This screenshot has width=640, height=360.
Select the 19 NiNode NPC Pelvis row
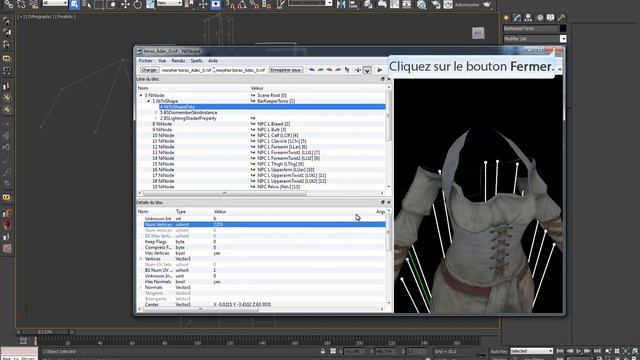tap(262, 187)
